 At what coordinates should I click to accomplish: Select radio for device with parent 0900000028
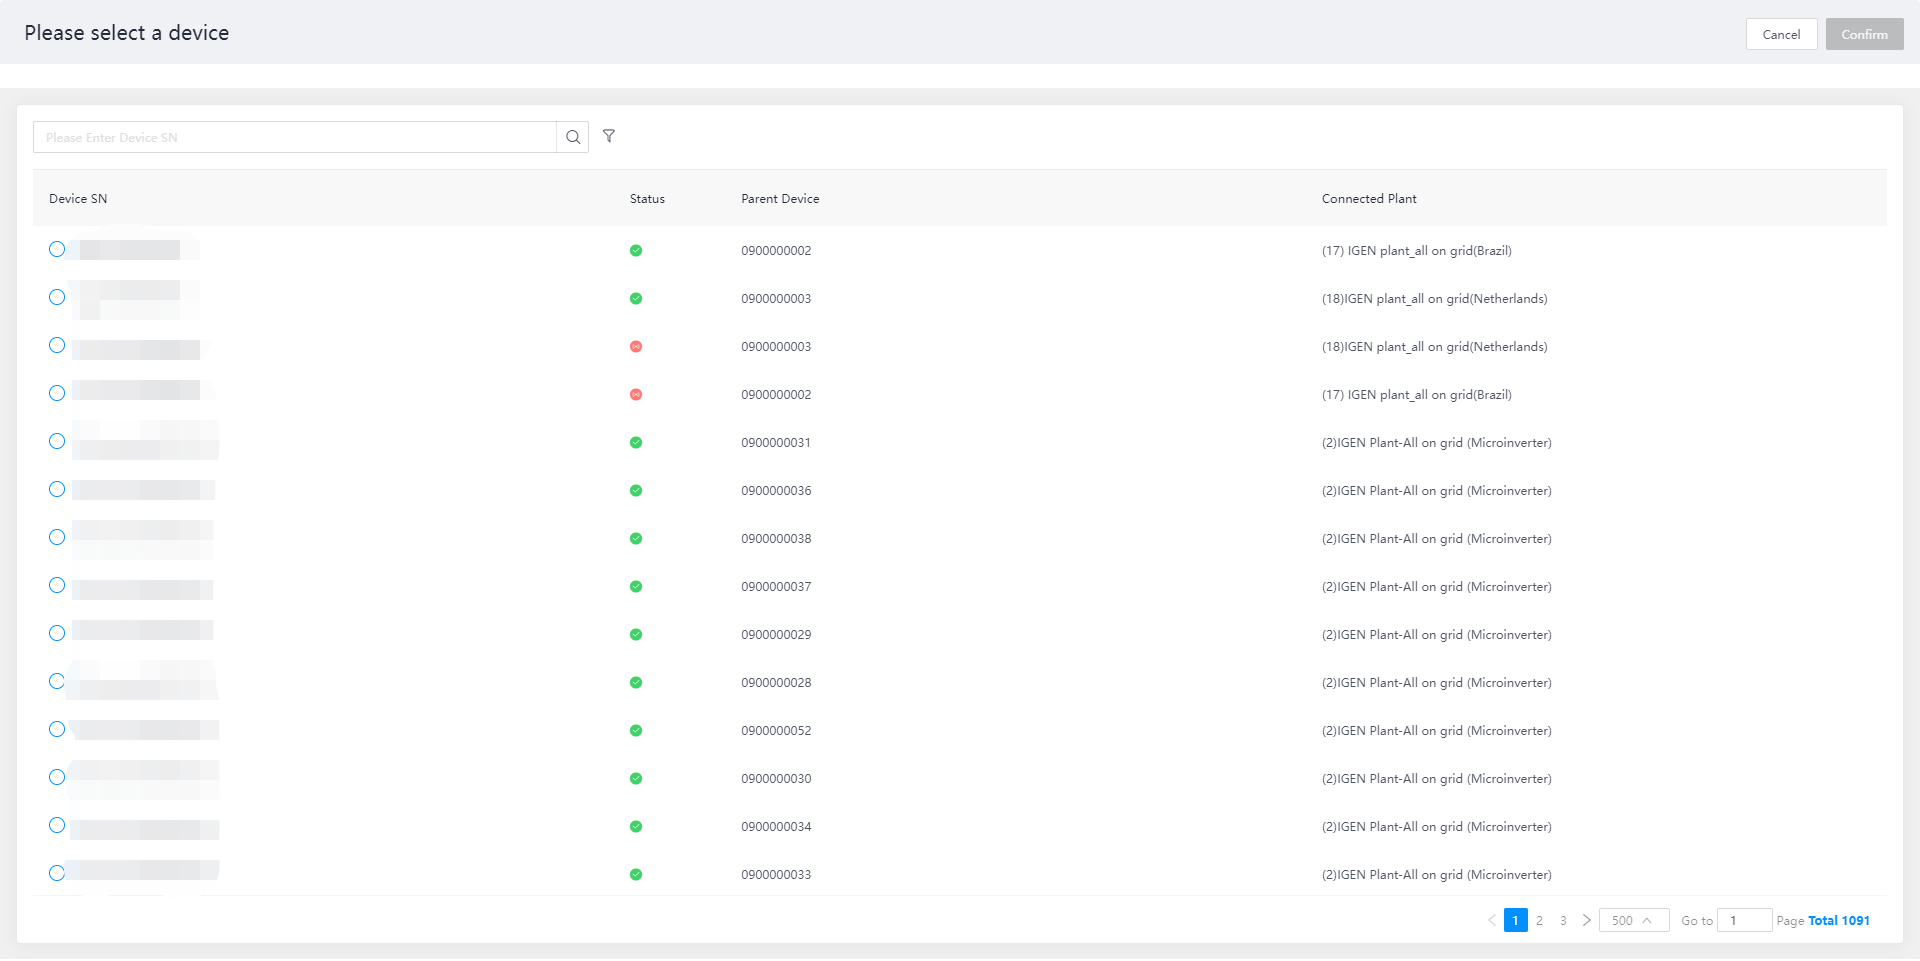click(57, 682)
